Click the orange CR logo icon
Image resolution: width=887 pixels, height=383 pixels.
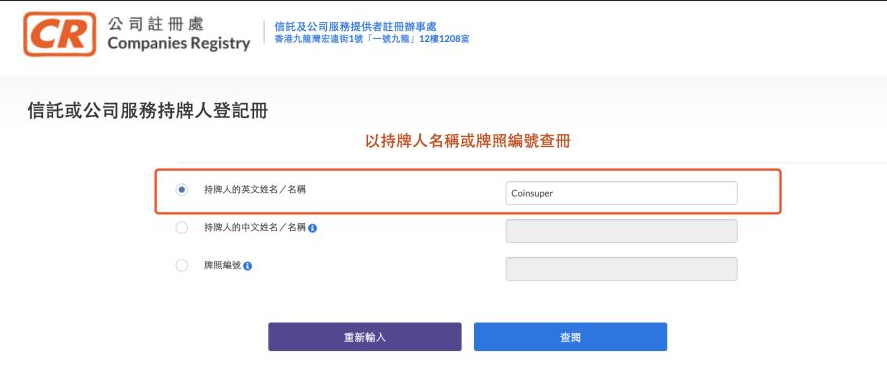coord(59,34)
